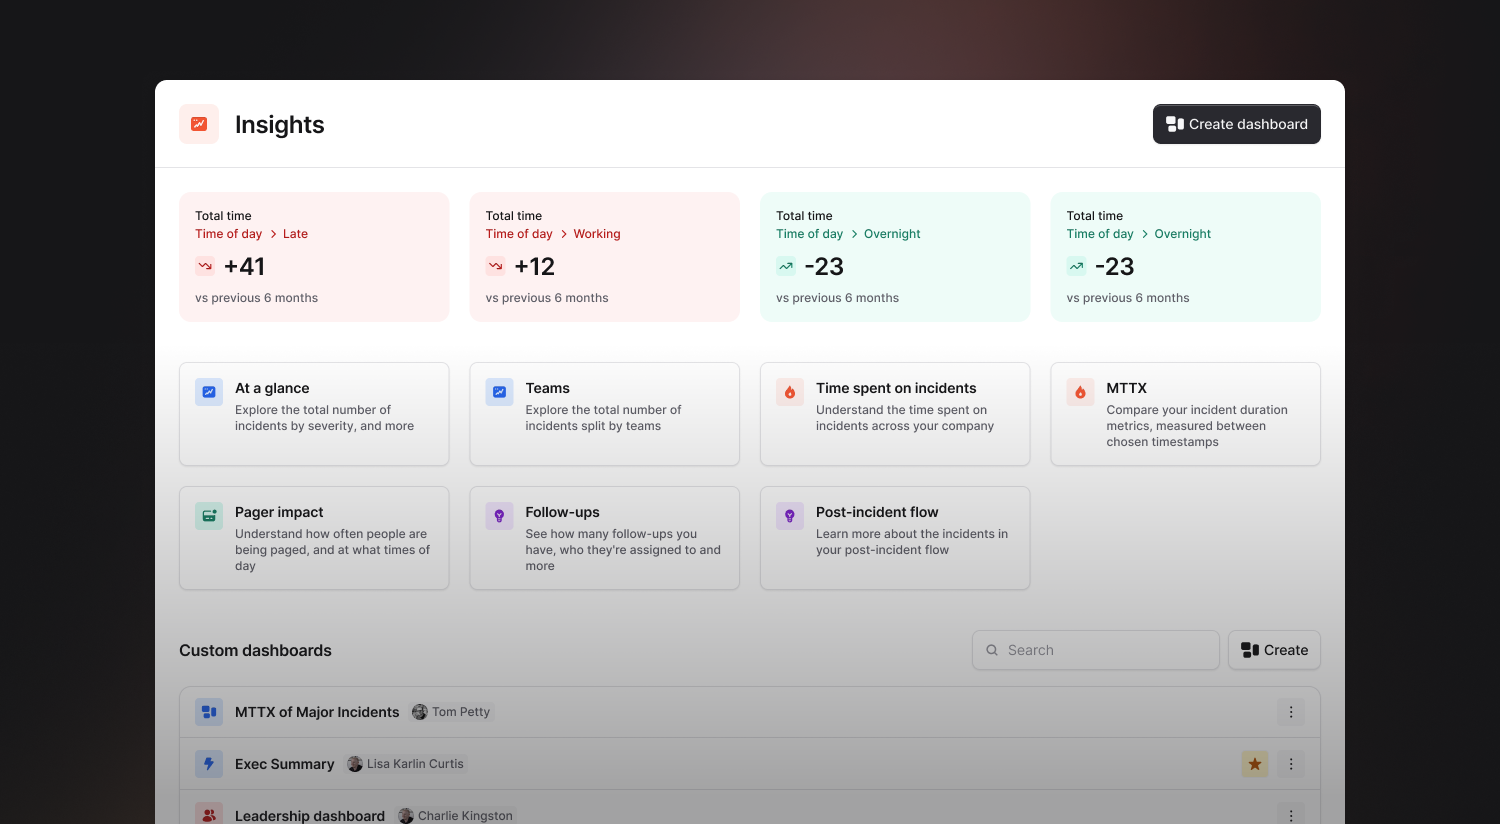Viewport: 1500px width, 824px height.
Task: Click the Insights app logo icon
Action: pos(199,124)
